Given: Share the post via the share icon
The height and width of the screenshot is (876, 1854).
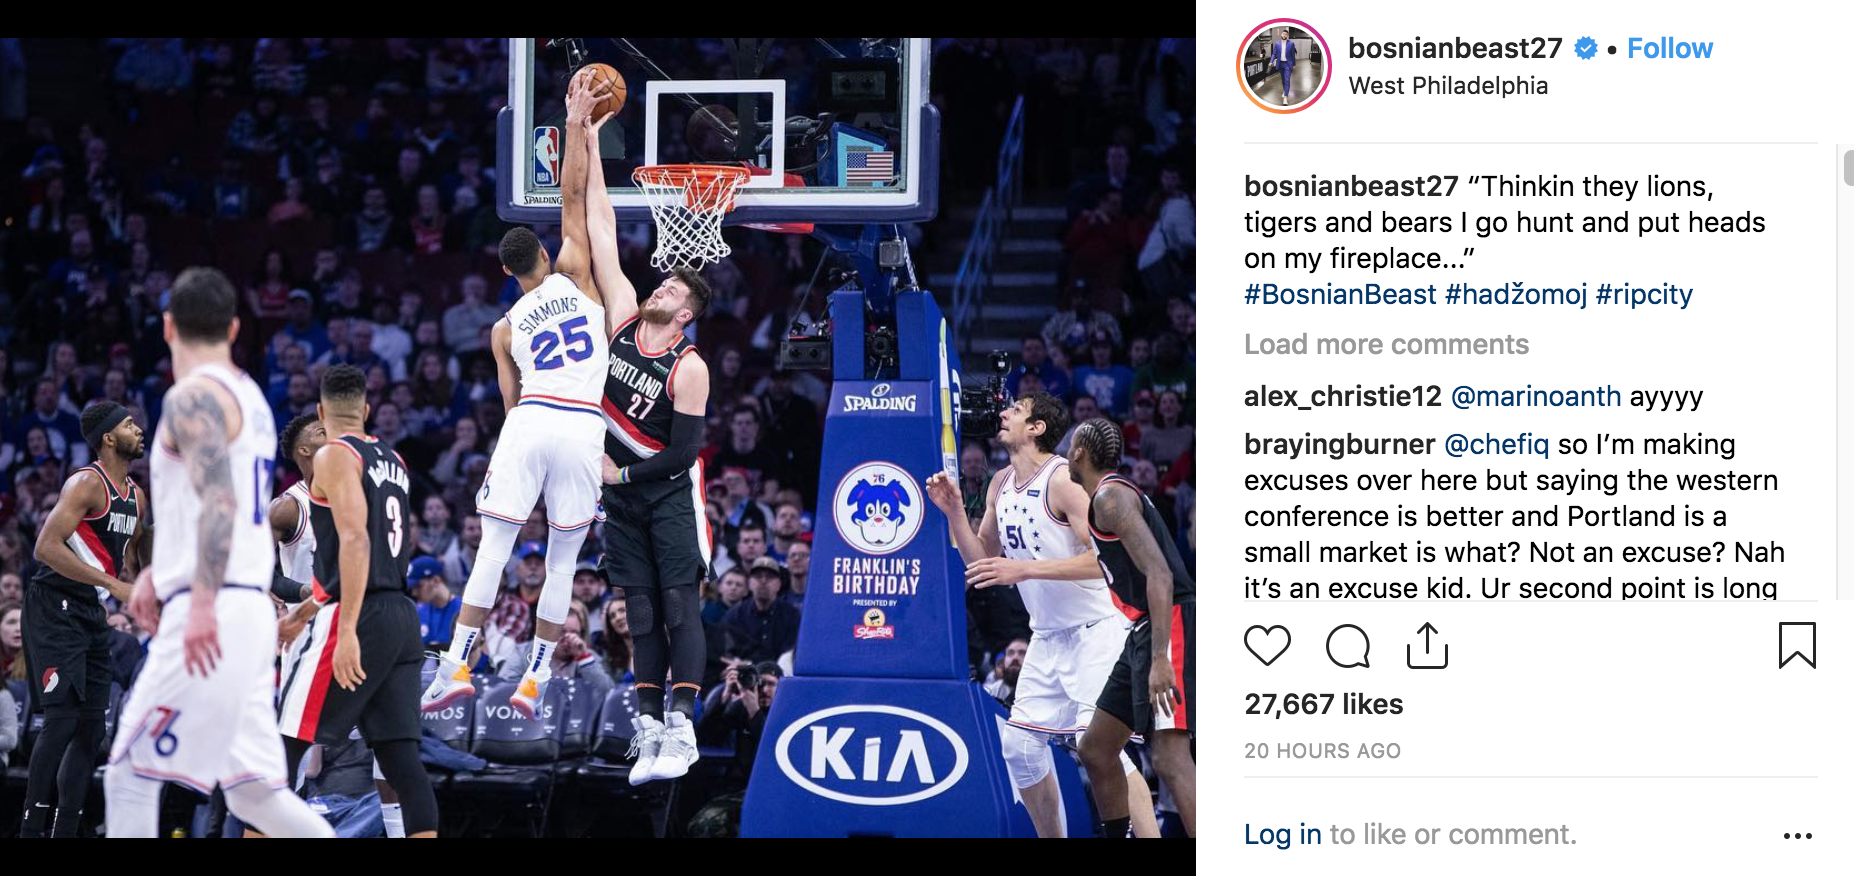Looking at the screenshot, I should 1427,645.
